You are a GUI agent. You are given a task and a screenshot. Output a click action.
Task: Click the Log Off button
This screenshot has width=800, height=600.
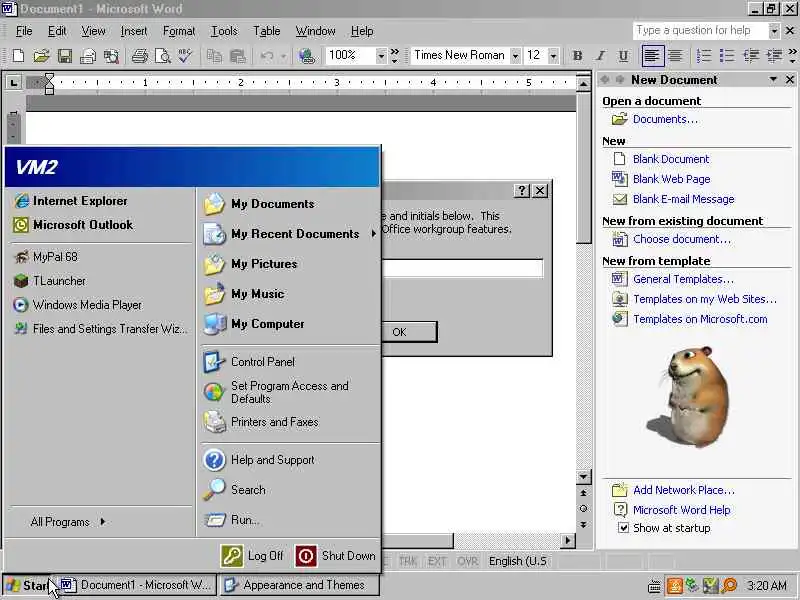[252, 556]
